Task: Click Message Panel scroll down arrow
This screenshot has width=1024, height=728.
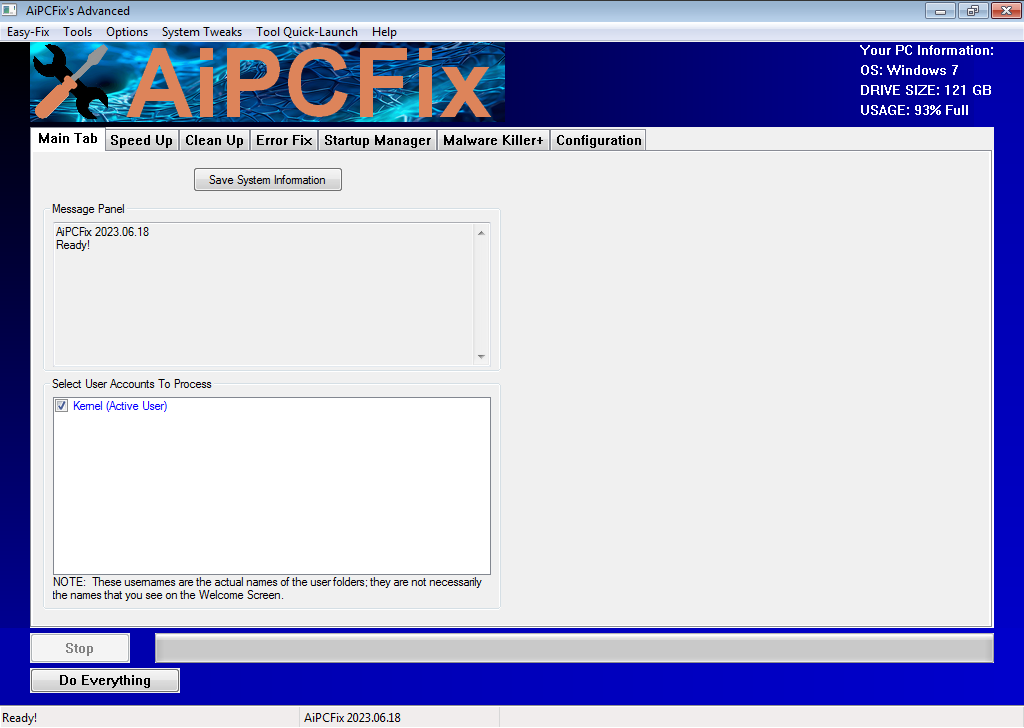Action: click(x=481, y=356)
